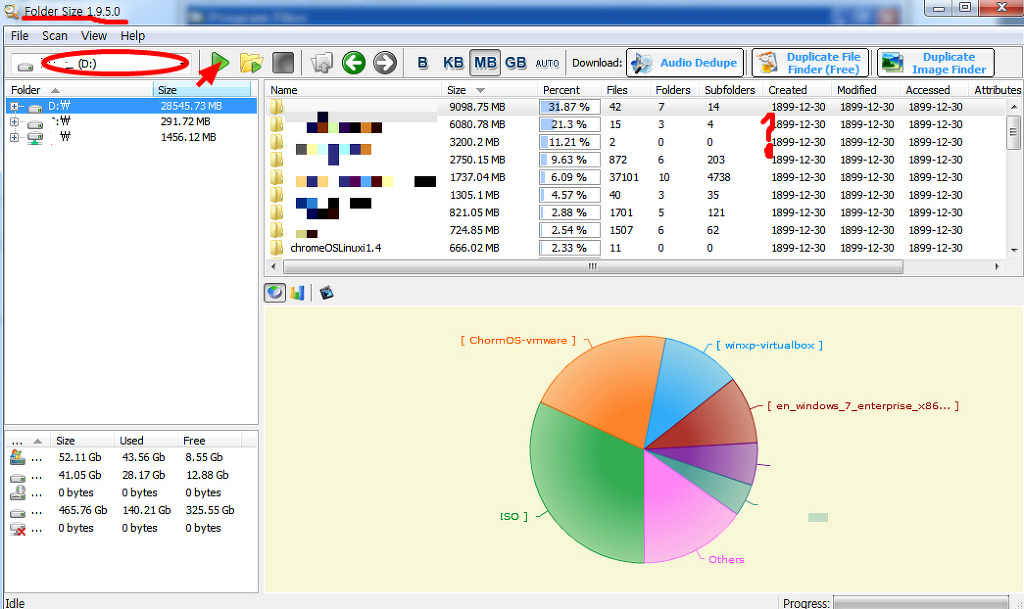Click the film clapper icon
This screenshot has height=609, width=1024.
tap(325, 292)
